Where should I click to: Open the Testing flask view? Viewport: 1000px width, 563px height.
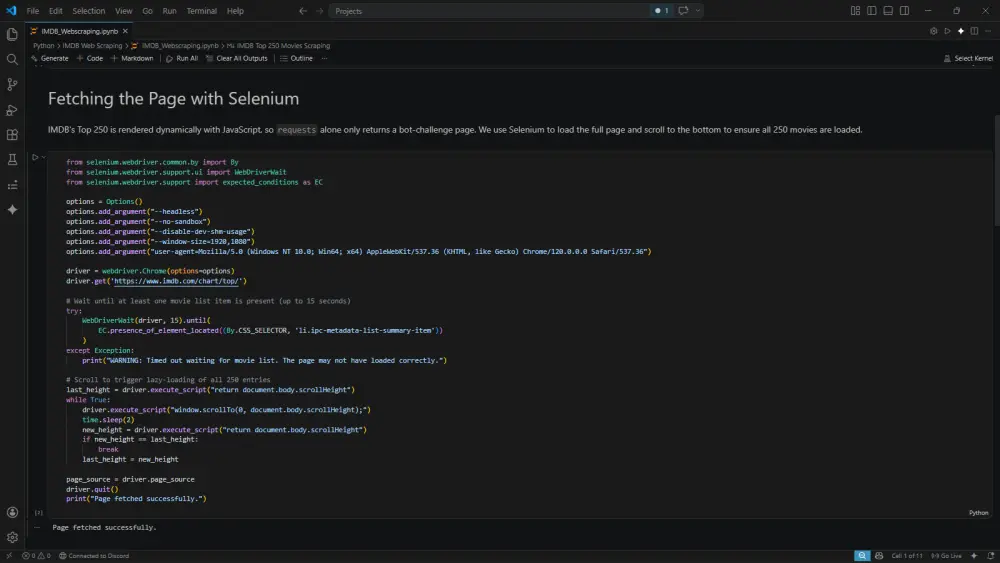tap(12, 159)
